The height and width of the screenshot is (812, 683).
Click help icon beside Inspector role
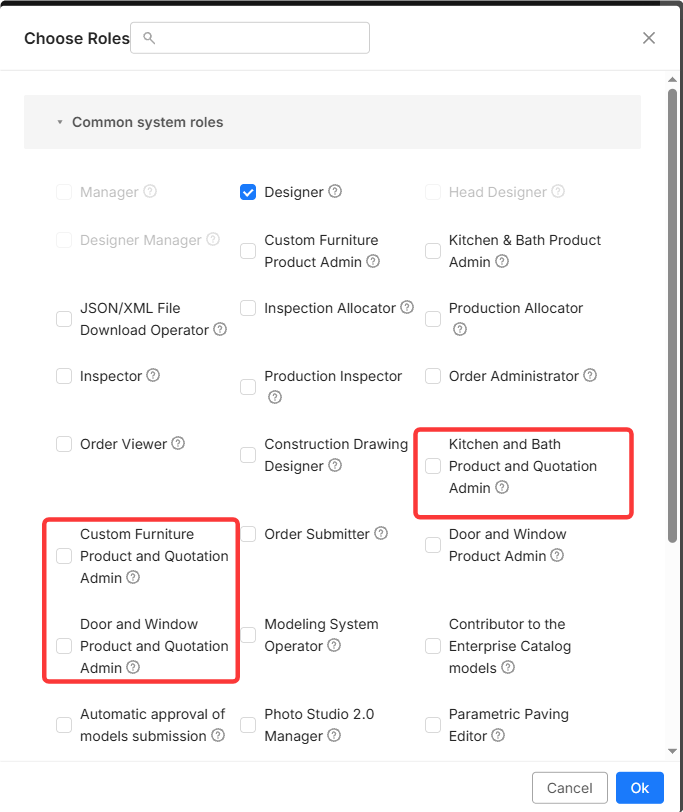(x=153, y=375)
